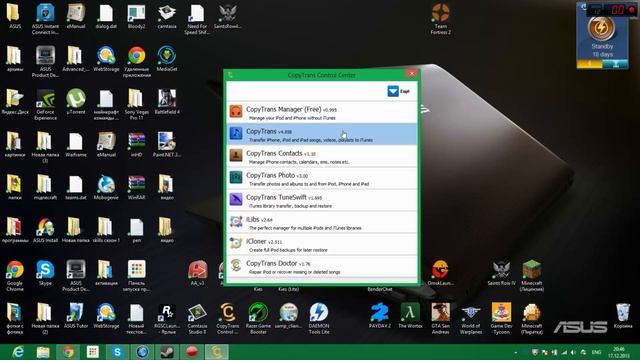This screenshot has height=360, width=640.
Task: Switch the ENG input language indicator
Action: 596,352
